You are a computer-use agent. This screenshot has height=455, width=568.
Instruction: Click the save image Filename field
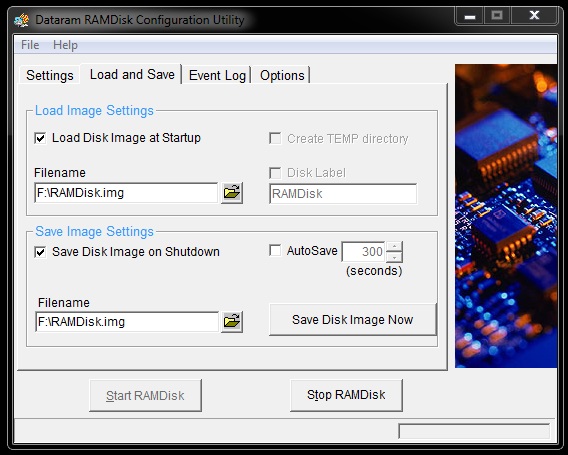coord(127,322)
